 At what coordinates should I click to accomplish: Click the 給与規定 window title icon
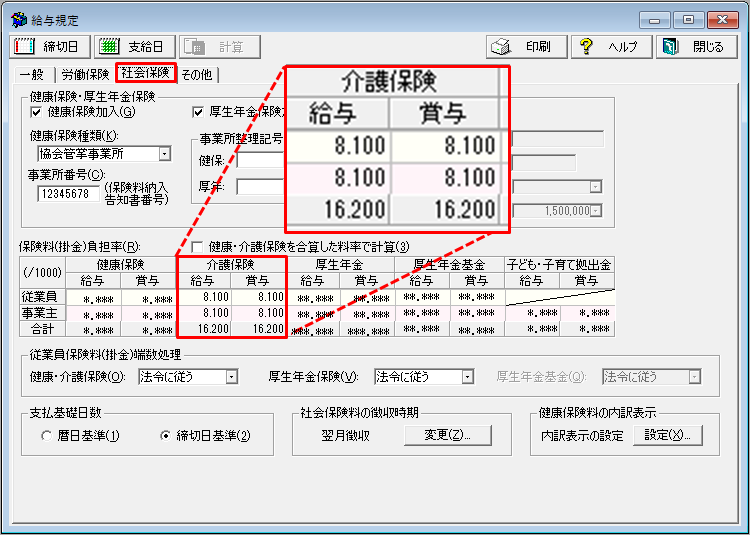pos(18,20)
